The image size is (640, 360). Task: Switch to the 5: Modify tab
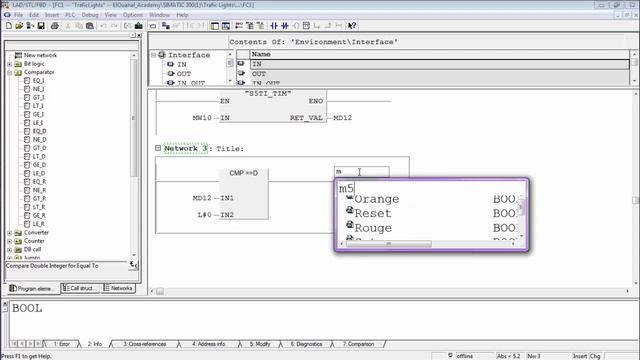tap(260, 344)
